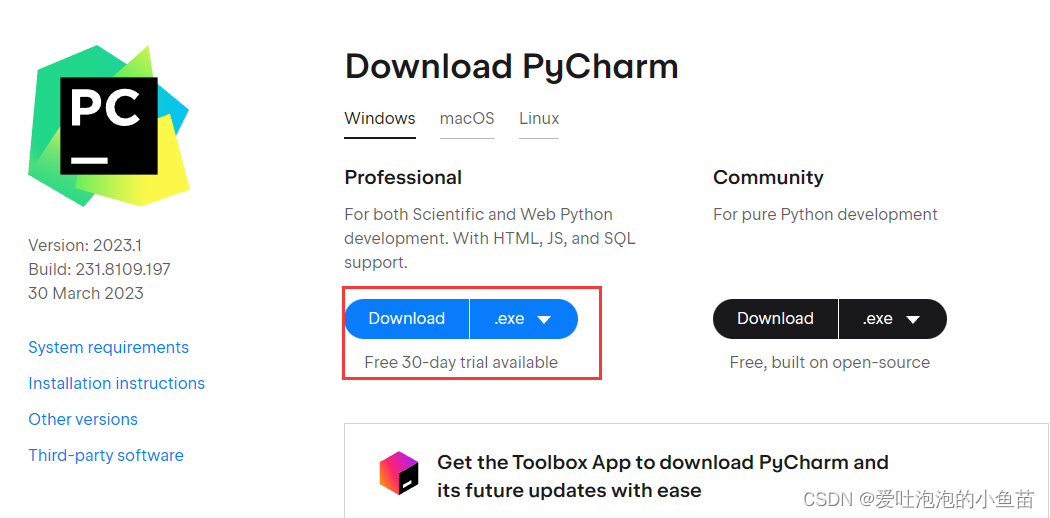The image size is (1050, 518).
Task: Click the Scientific and Web Python description
Action: click(490, 238)
